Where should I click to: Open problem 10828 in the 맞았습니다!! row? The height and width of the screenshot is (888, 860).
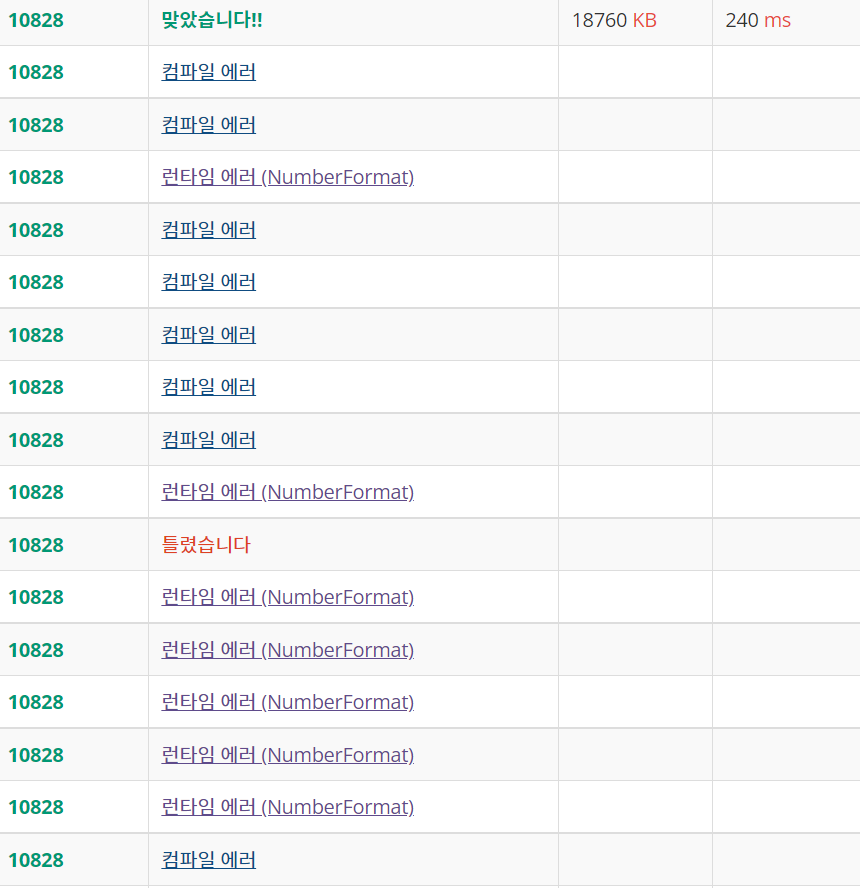tap(36, 20)
